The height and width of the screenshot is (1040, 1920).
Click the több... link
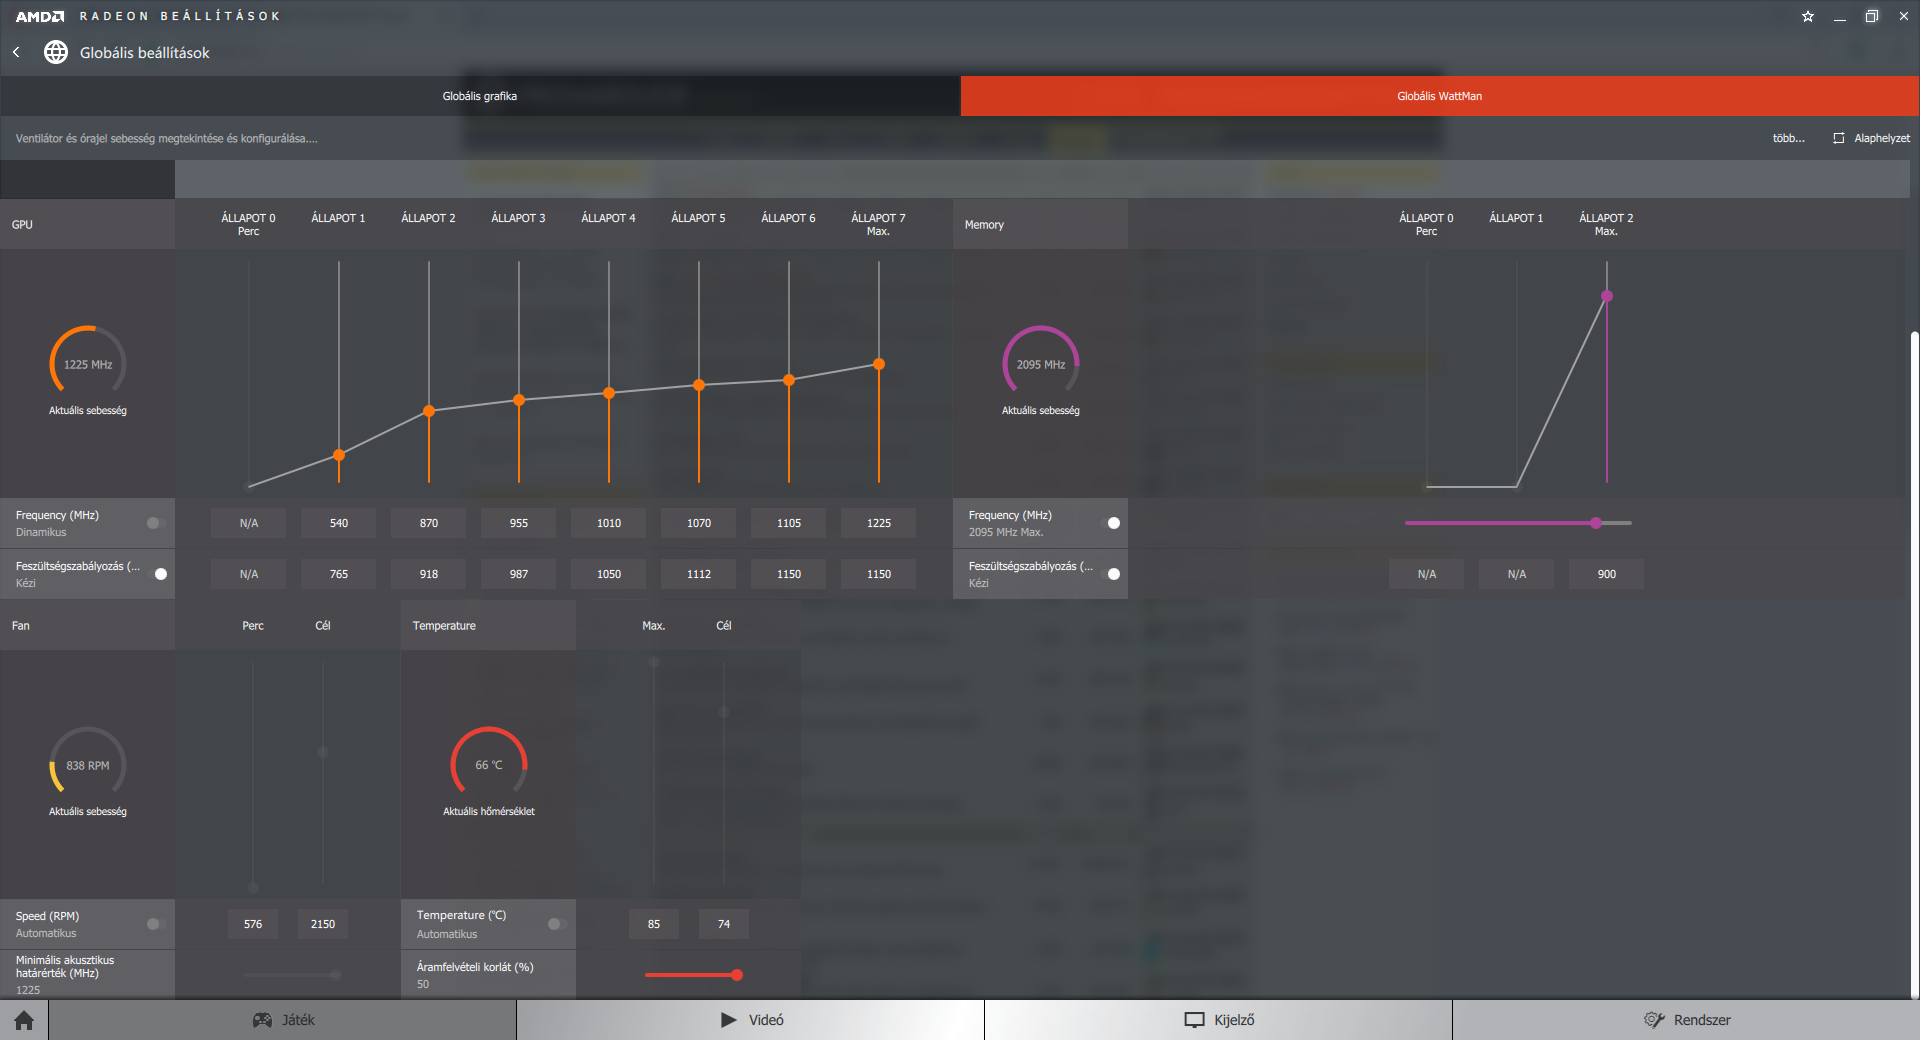(x=1788, y=138)
